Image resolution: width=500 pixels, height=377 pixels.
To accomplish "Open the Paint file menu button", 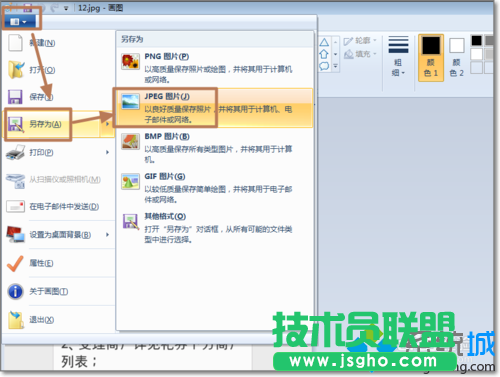I will pyautogui.click(x=19, y=22).
